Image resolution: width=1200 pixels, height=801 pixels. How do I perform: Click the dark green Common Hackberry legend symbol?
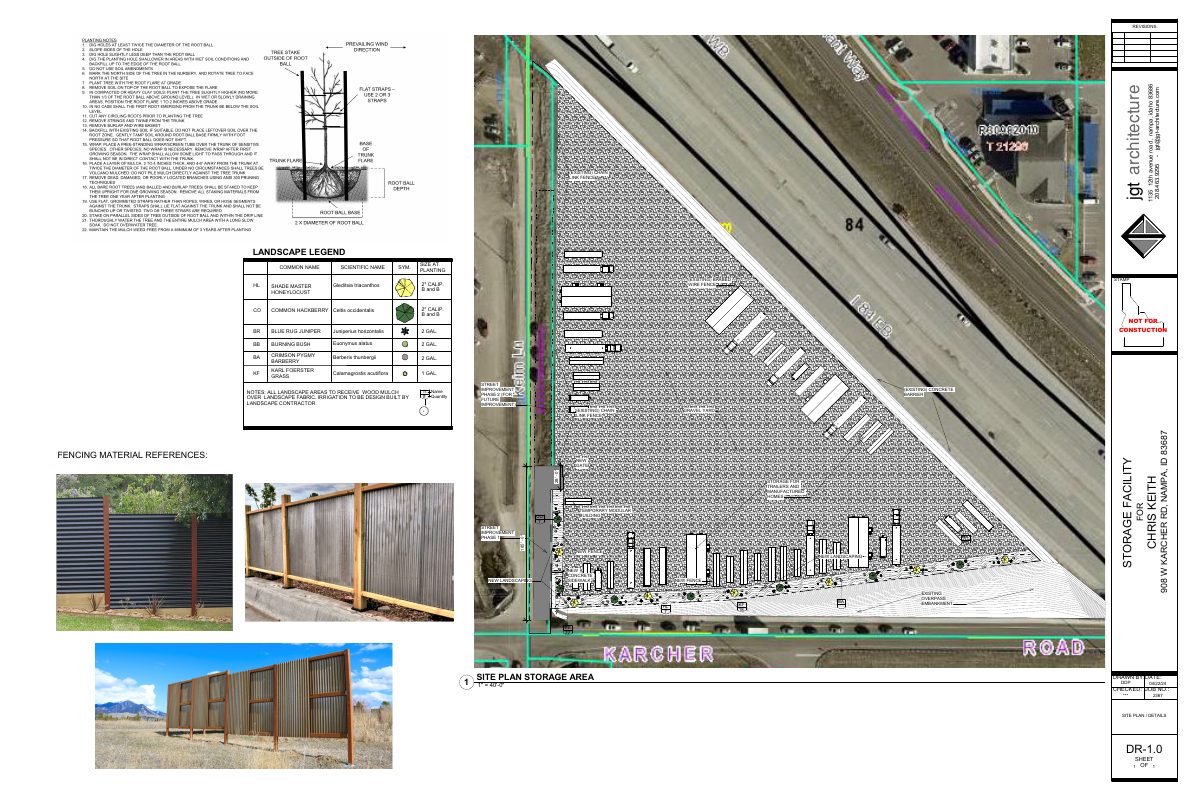coord(404,311)
